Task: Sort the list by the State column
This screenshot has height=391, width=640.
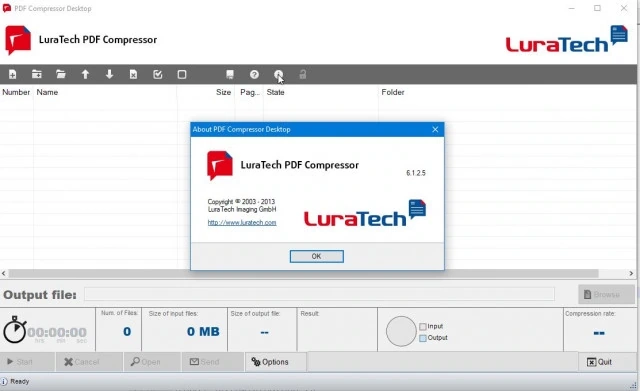Action: [x=321, y=92]
